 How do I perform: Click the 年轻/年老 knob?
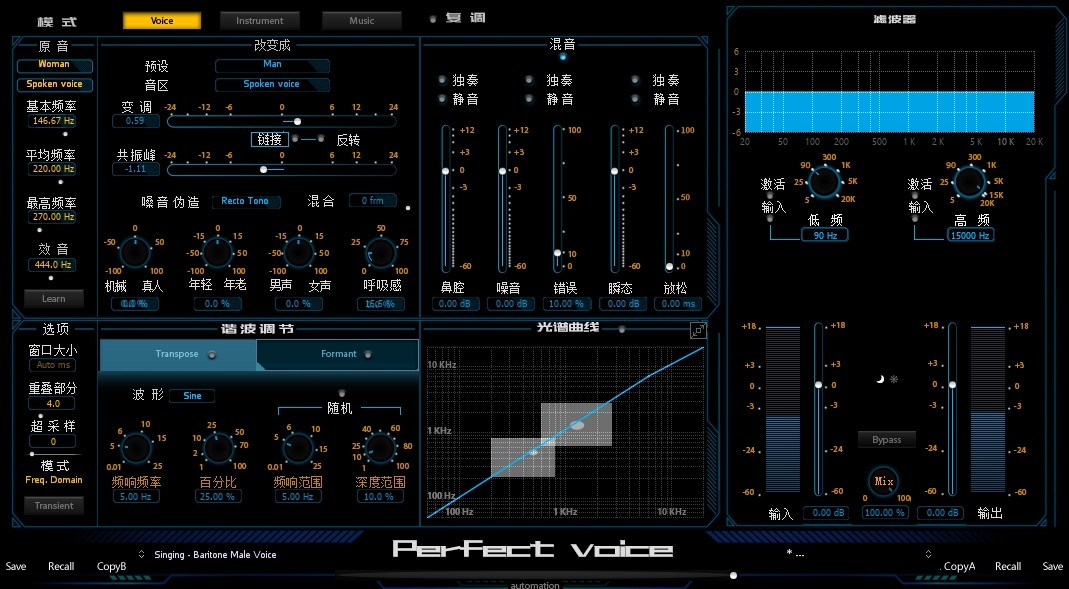[217, 254]
